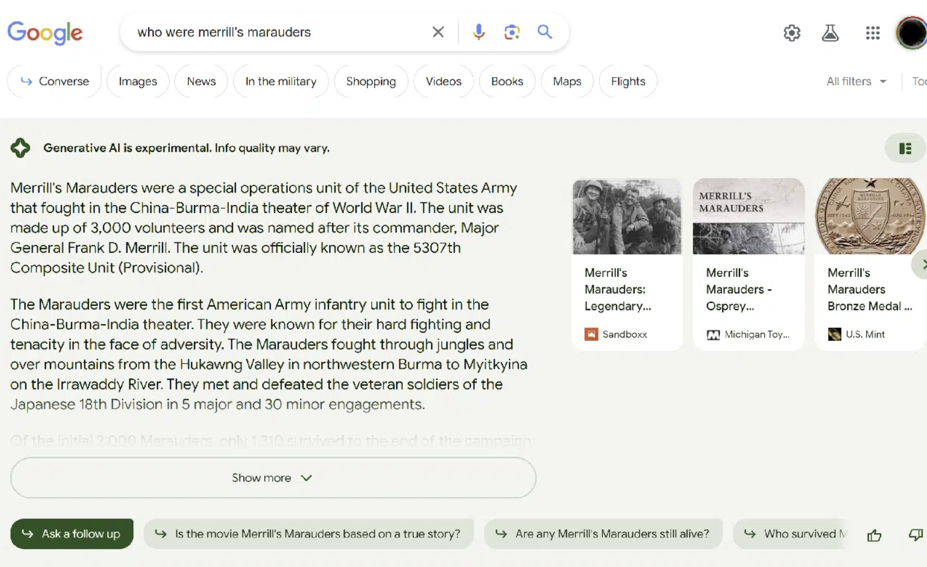Click the paragraph starting 'The Marauders were the first'
Image resolution: width=927 pixels, height=567 pixels.
point(268,354)
